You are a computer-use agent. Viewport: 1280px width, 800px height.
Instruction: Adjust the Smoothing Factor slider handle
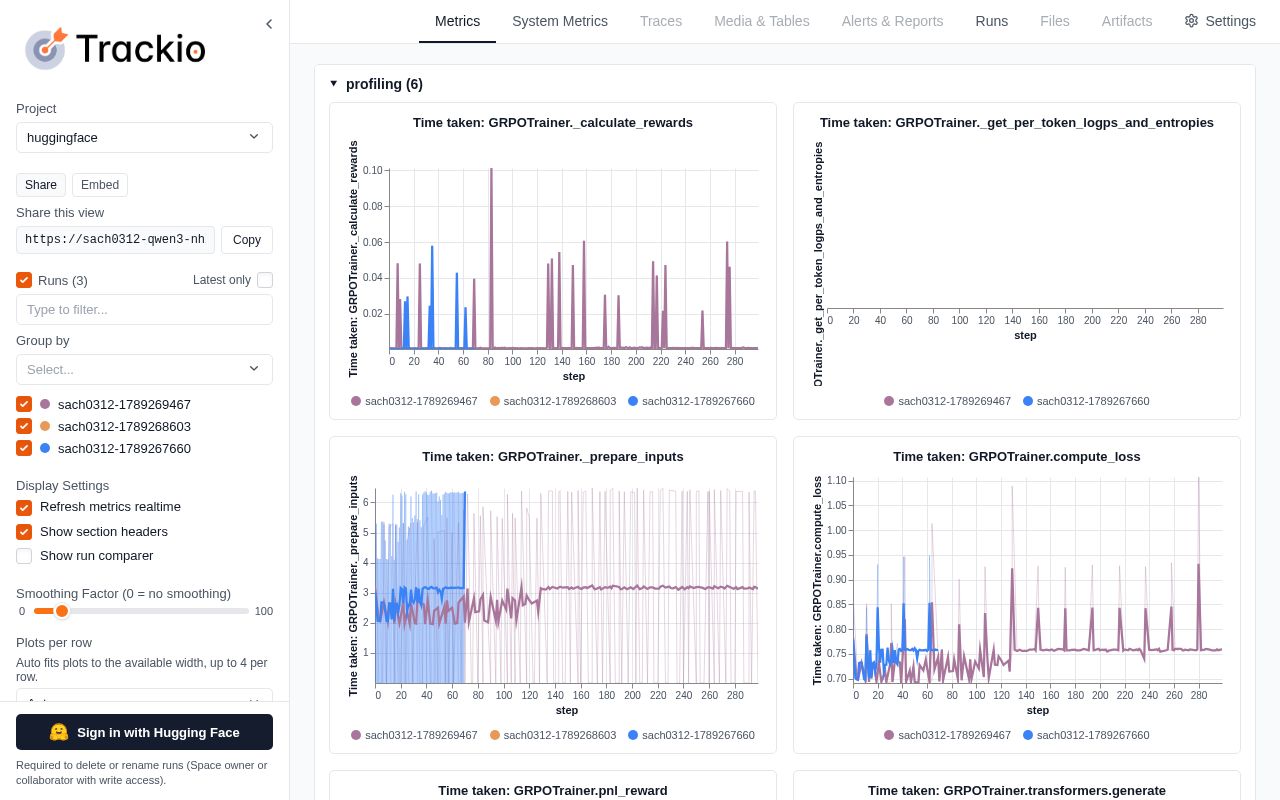pos(62,611)
